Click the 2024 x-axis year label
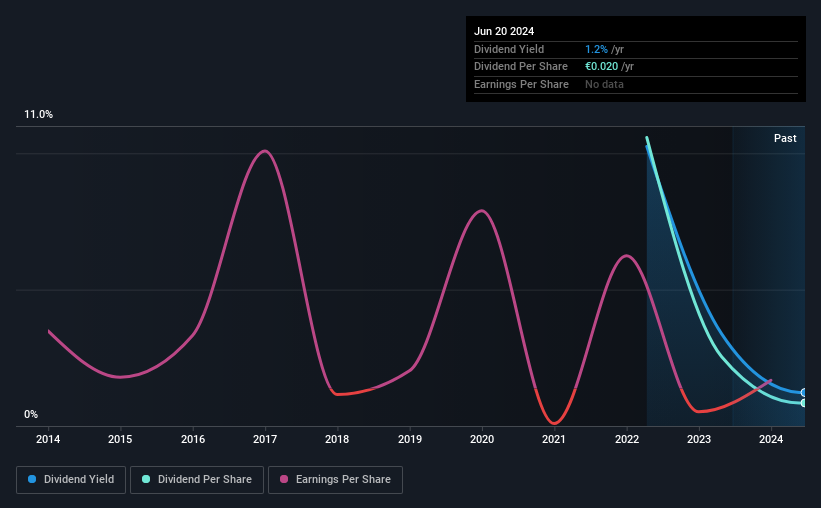The width and height of the screenshot is (821, 508). tap(771, 439)
